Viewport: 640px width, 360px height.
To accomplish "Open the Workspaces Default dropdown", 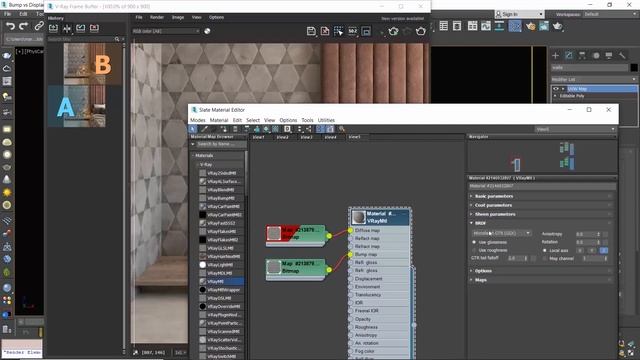I will click(x=610, y=14).
